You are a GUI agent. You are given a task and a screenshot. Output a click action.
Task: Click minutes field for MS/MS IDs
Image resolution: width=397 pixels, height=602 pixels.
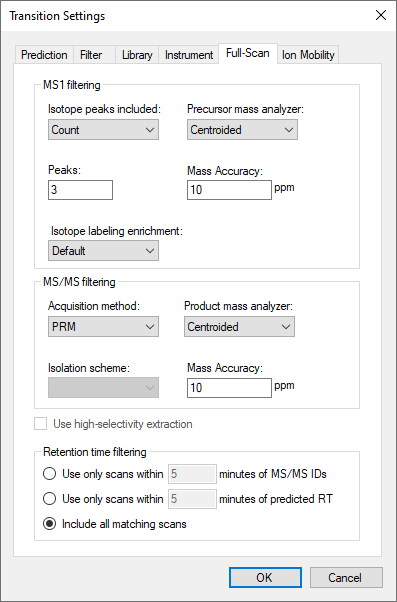(x=192, y=474)
